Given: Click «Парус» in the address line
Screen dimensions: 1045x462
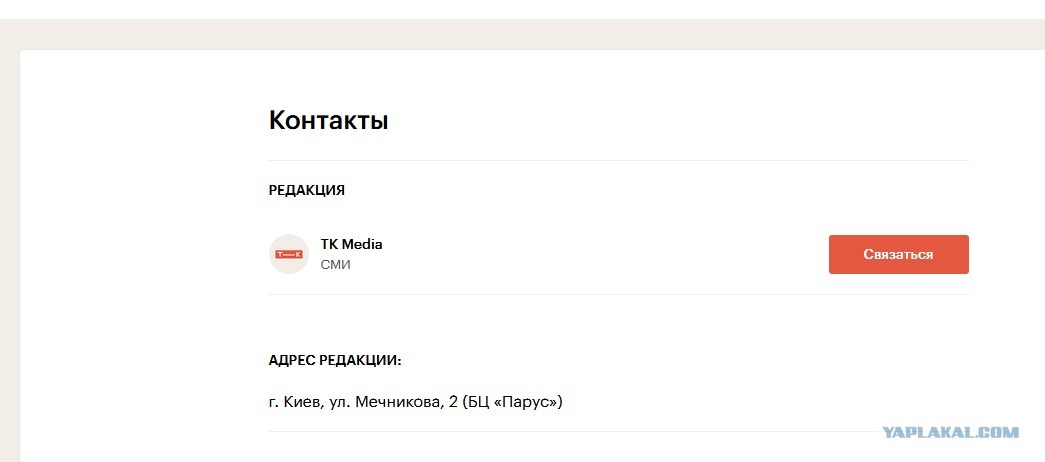Looking at the screenshot, I should coord(528,402).
